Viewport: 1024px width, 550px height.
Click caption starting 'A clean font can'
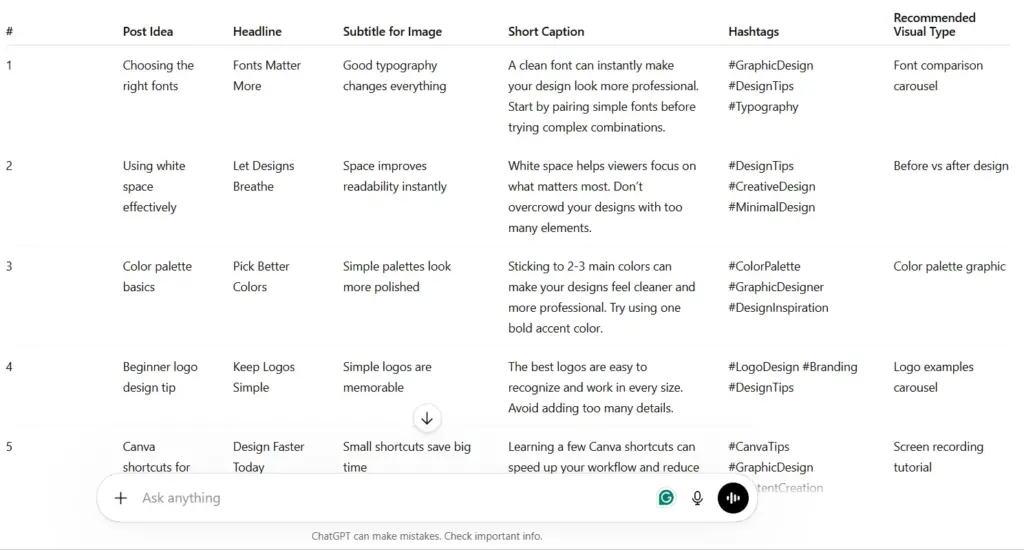pyautogui.click(x=603, y=96)
